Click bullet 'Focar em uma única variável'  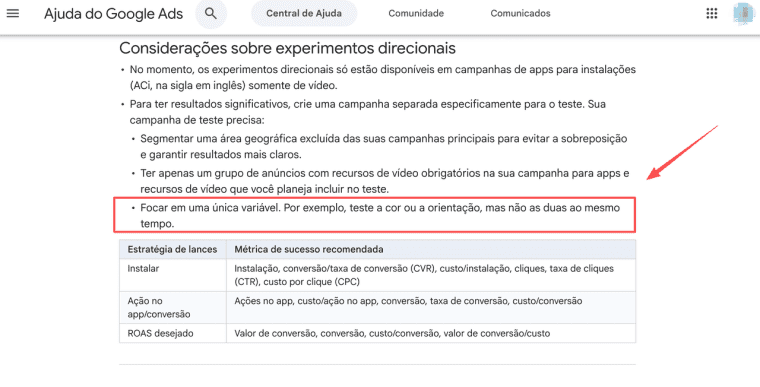click(380, 216)
